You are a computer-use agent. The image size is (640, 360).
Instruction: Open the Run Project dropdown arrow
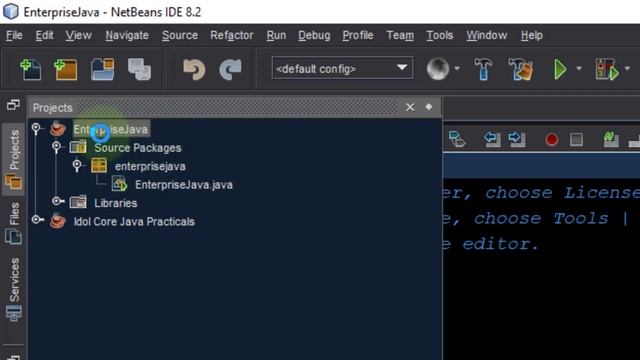pos(579,69)
